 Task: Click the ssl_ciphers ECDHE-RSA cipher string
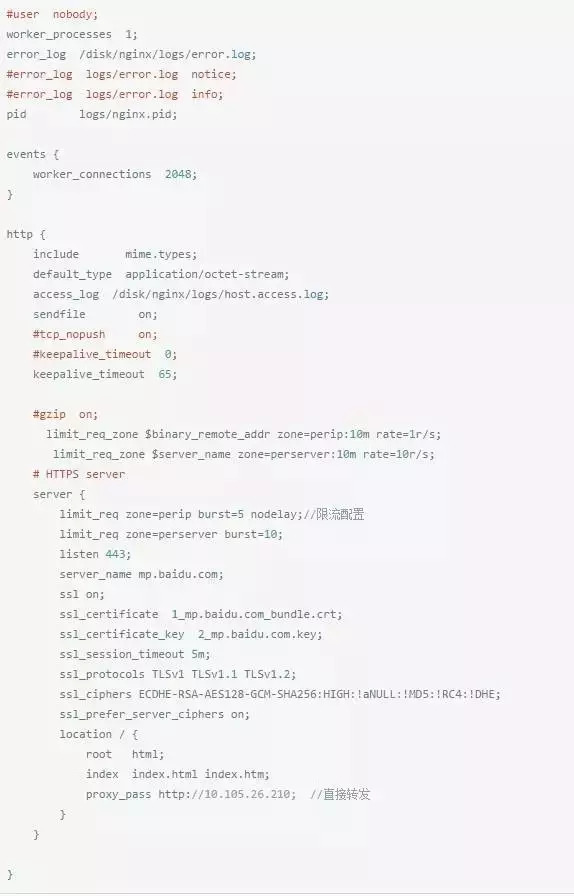click(320, 694)
